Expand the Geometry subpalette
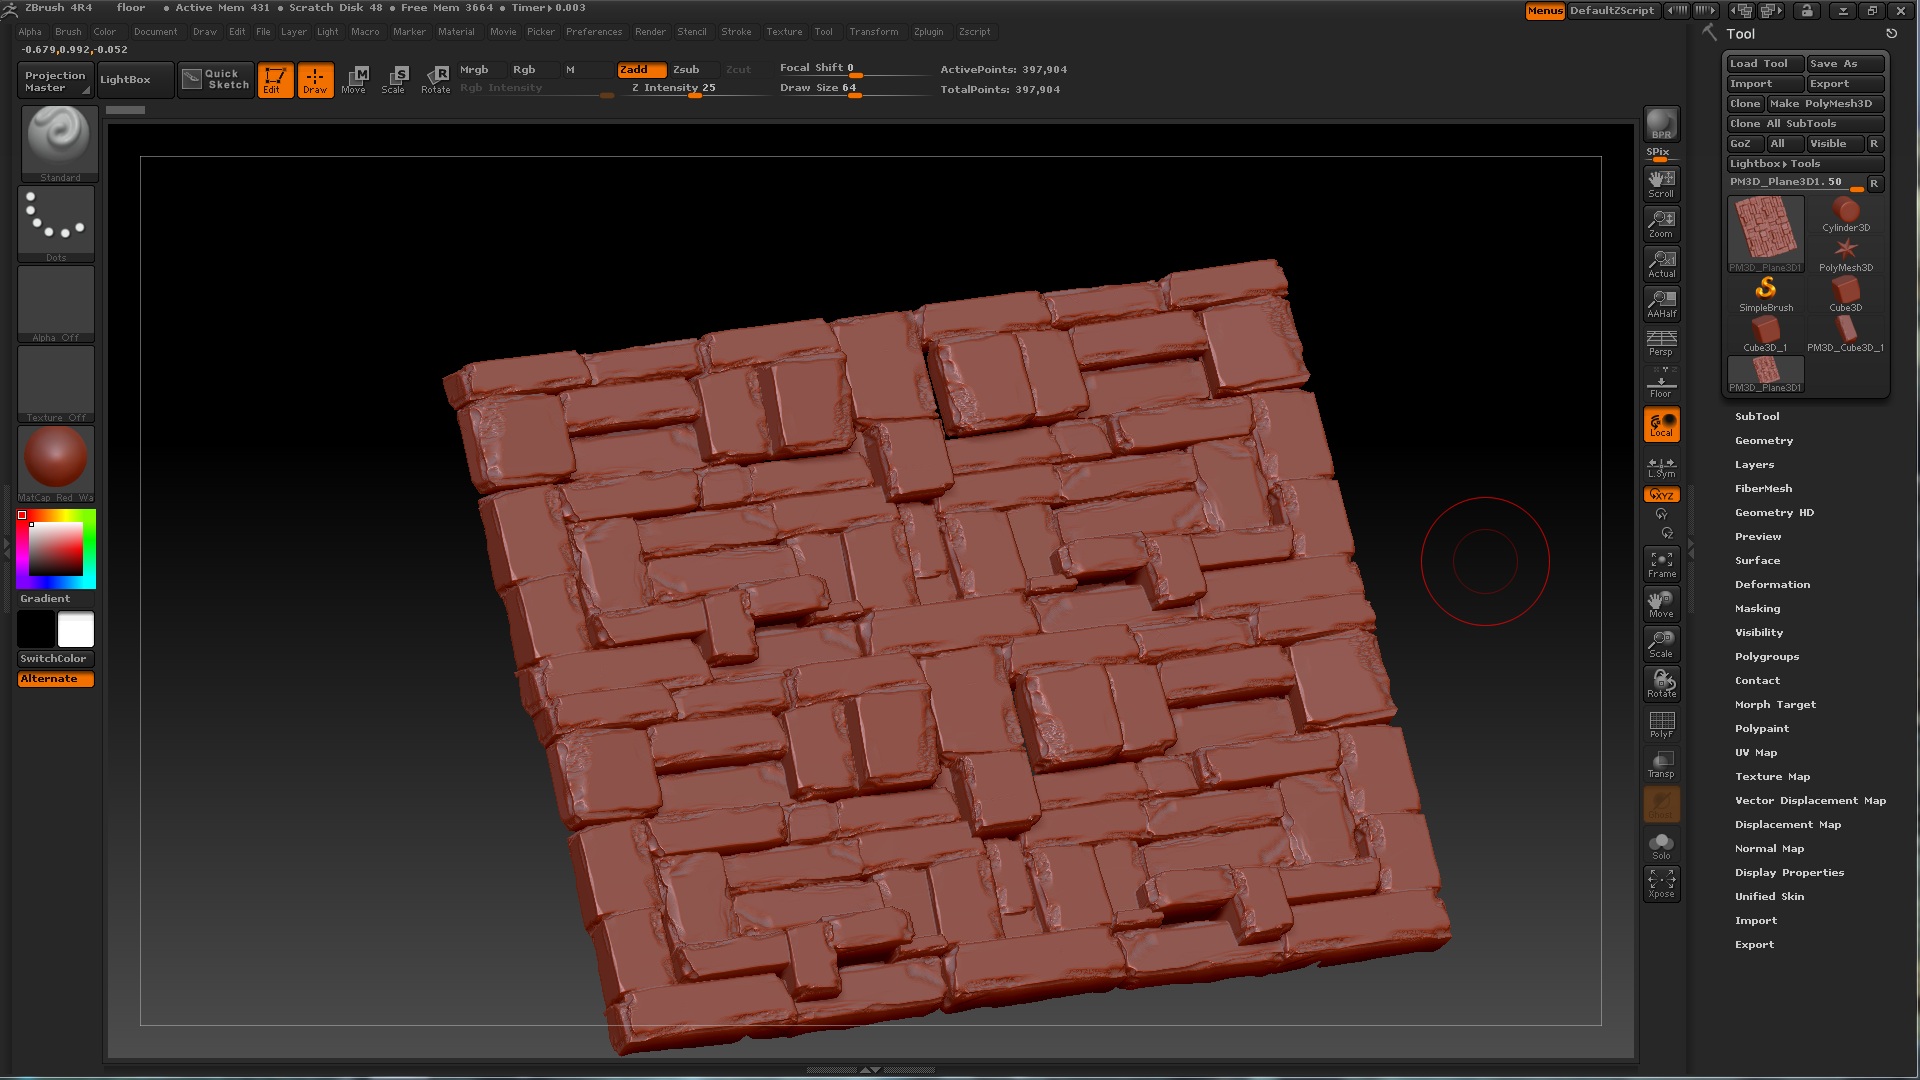 [x=1764, y=441]
